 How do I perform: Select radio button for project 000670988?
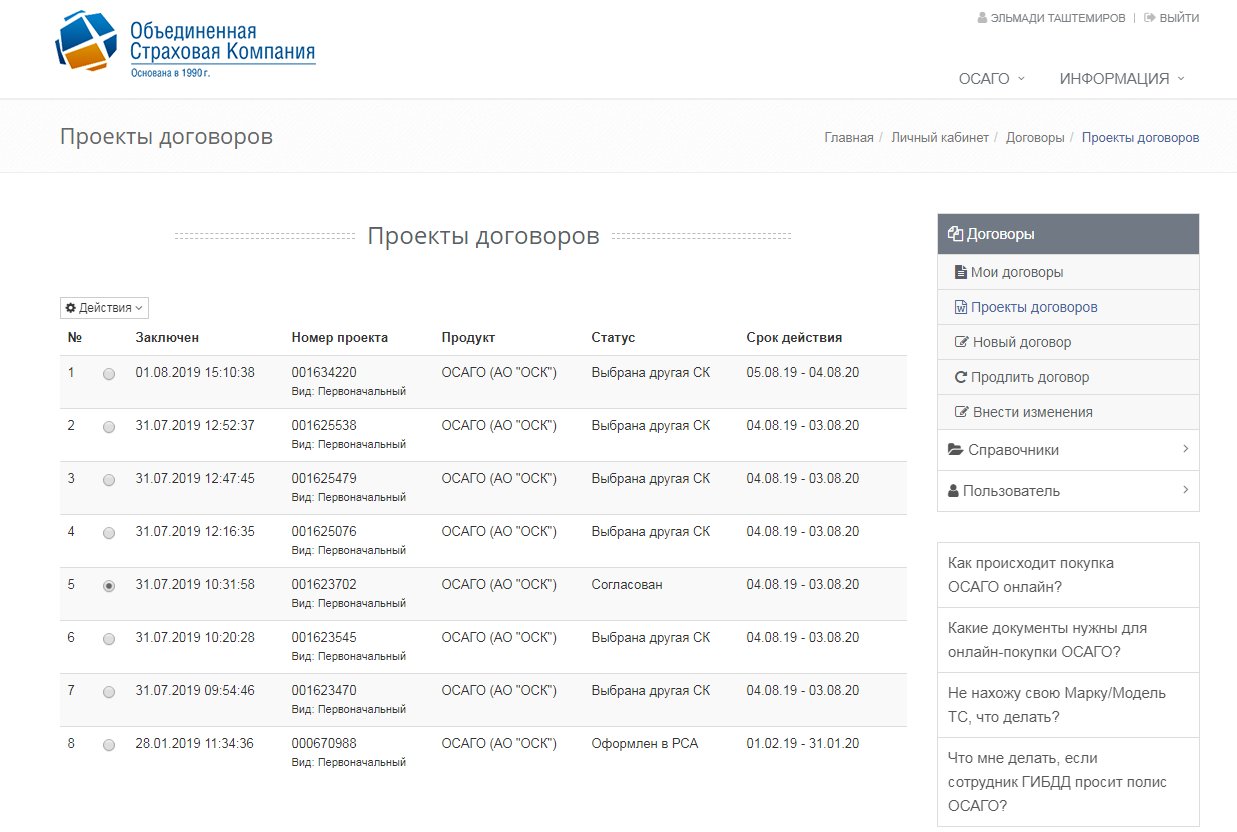[x=109, y=745]
